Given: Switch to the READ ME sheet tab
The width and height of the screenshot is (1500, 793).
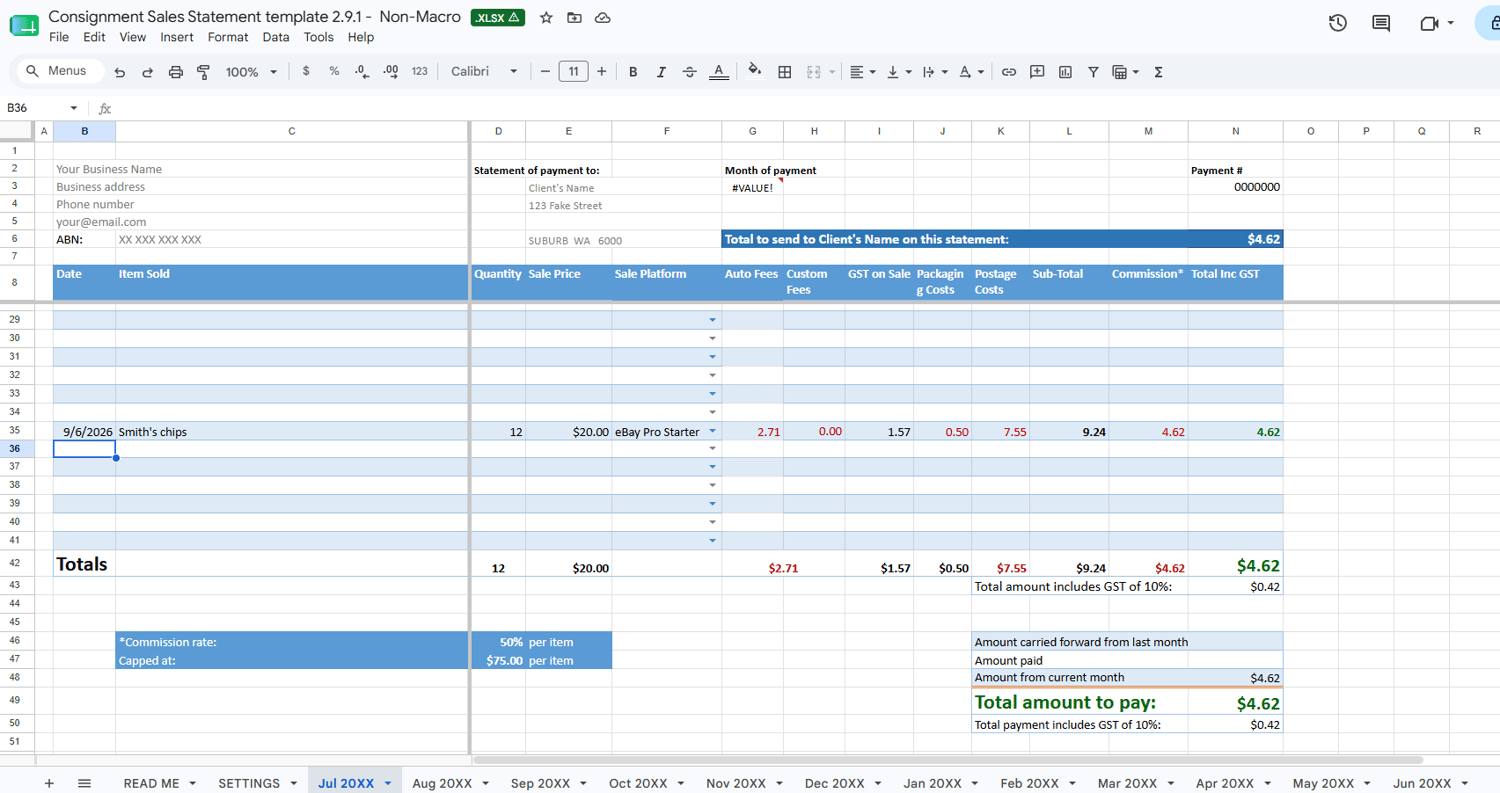Looking at the screenshot, I should [152, 783].
